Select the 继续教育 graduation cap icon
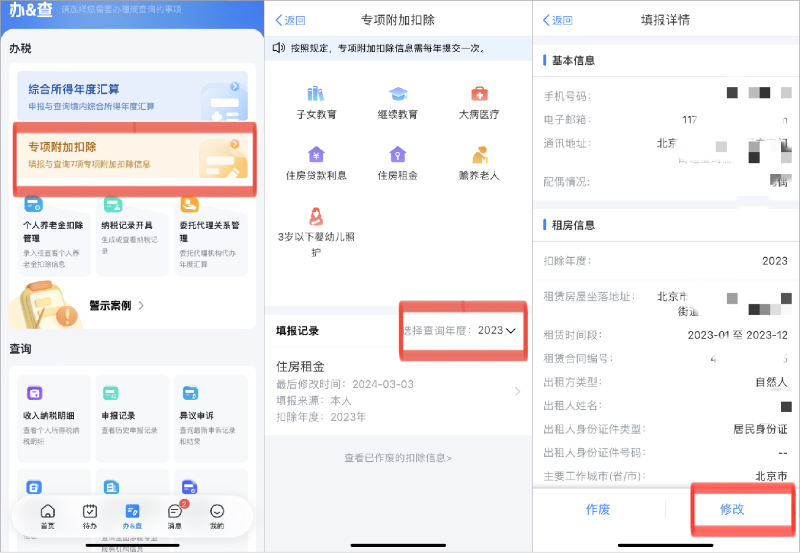Image resolution: width=800 pixels, height=553 pixels. point(398,94)
